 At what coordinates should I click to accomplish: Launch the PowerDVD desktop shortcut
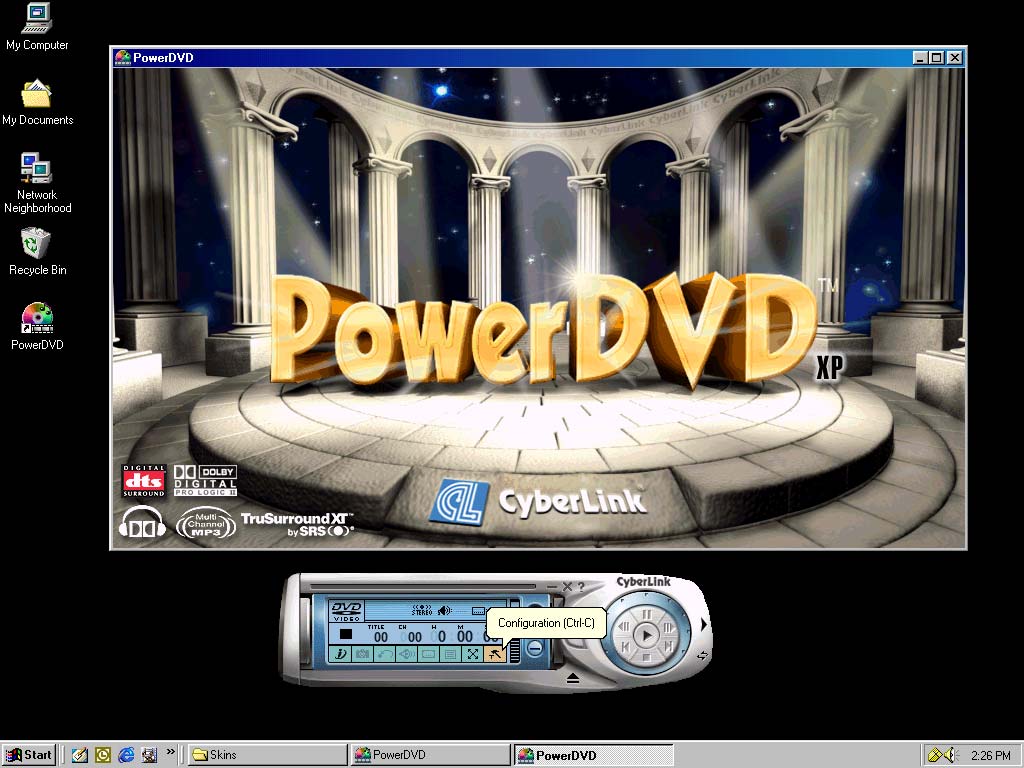pyautogui.click(x=37, y=327)
